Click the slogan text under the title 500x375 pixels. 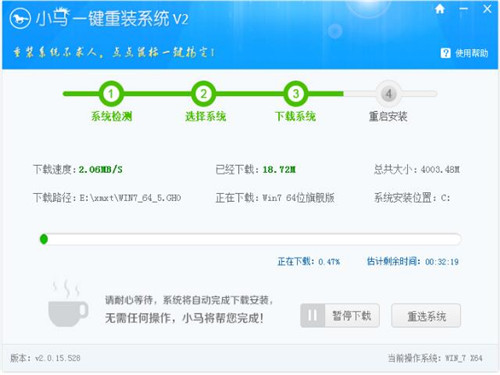point(114,52)
